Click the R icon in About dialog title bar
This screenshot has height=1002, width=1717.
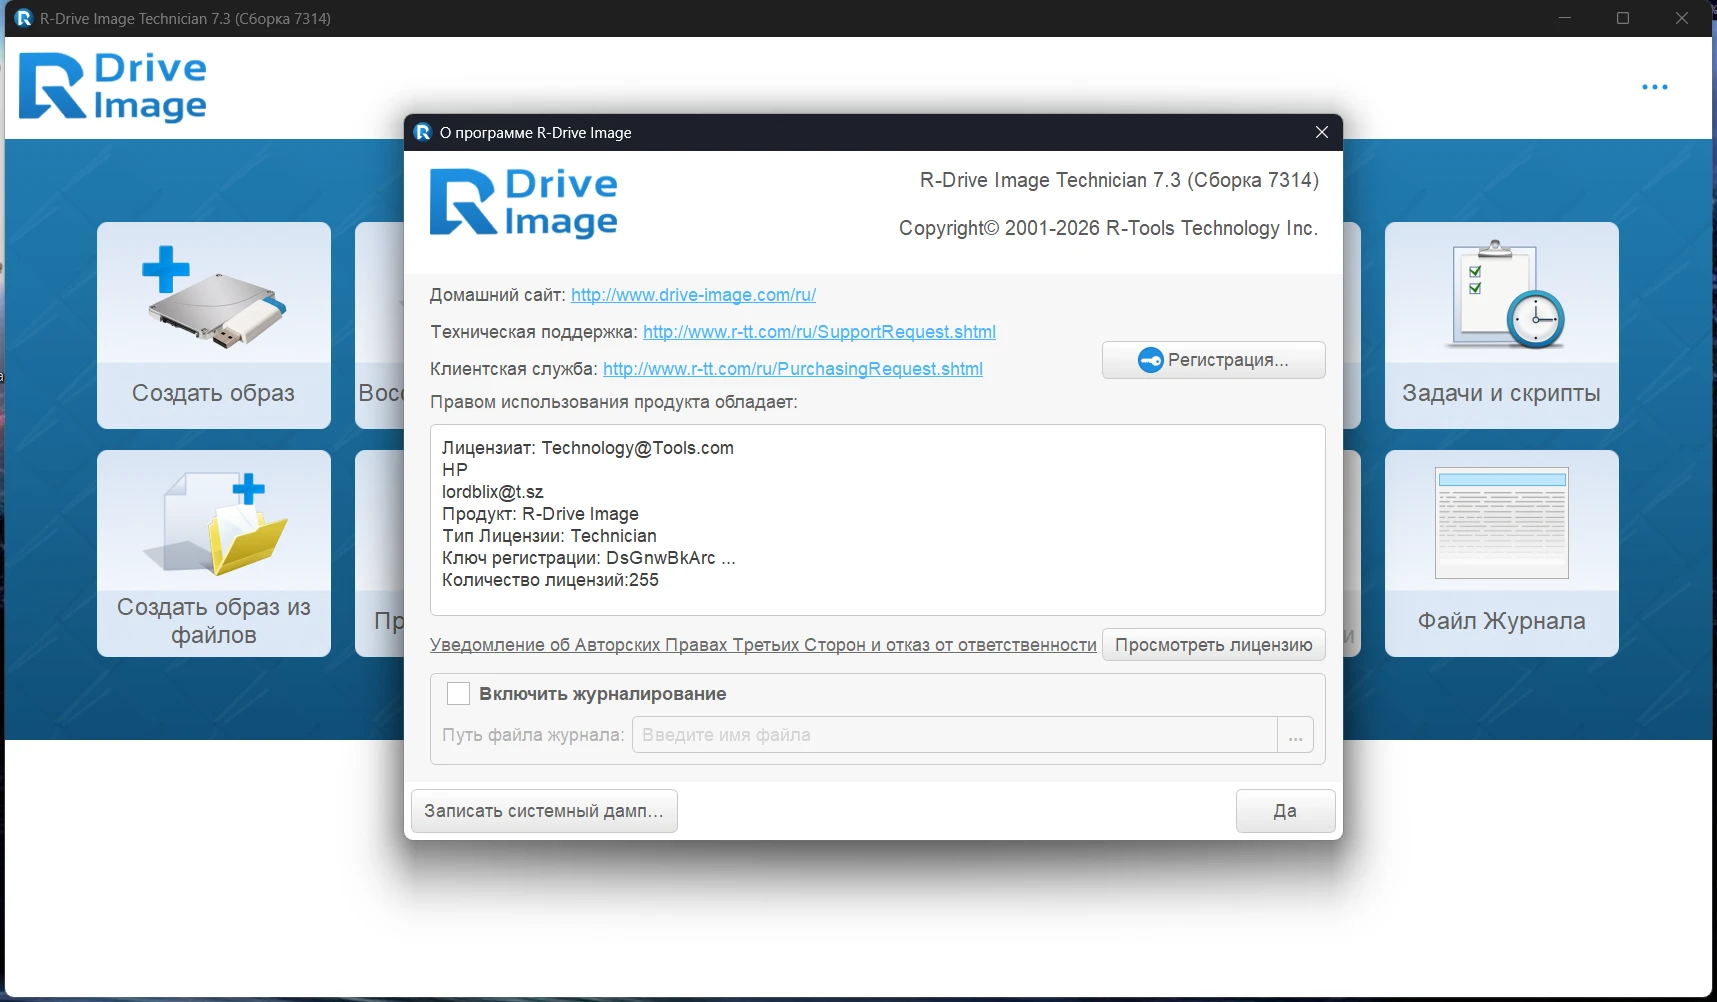(422, 132)
